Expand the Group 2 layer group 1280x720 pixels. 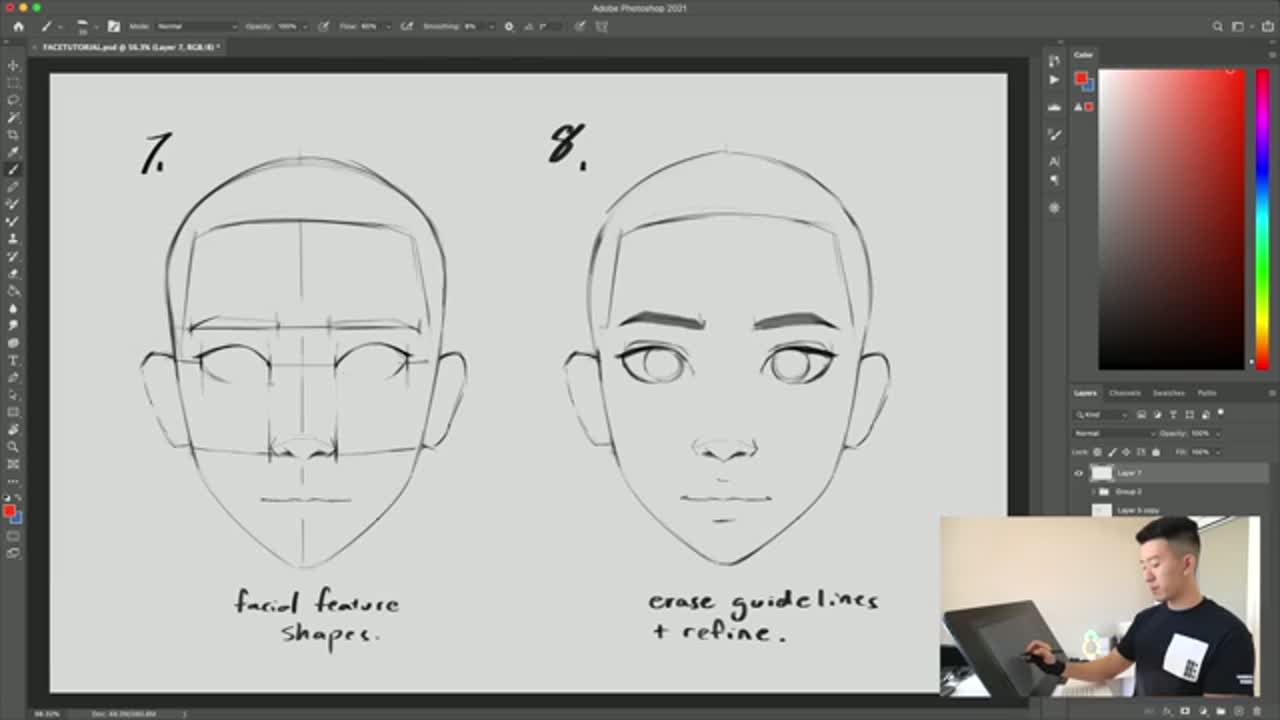point(1093,492)
